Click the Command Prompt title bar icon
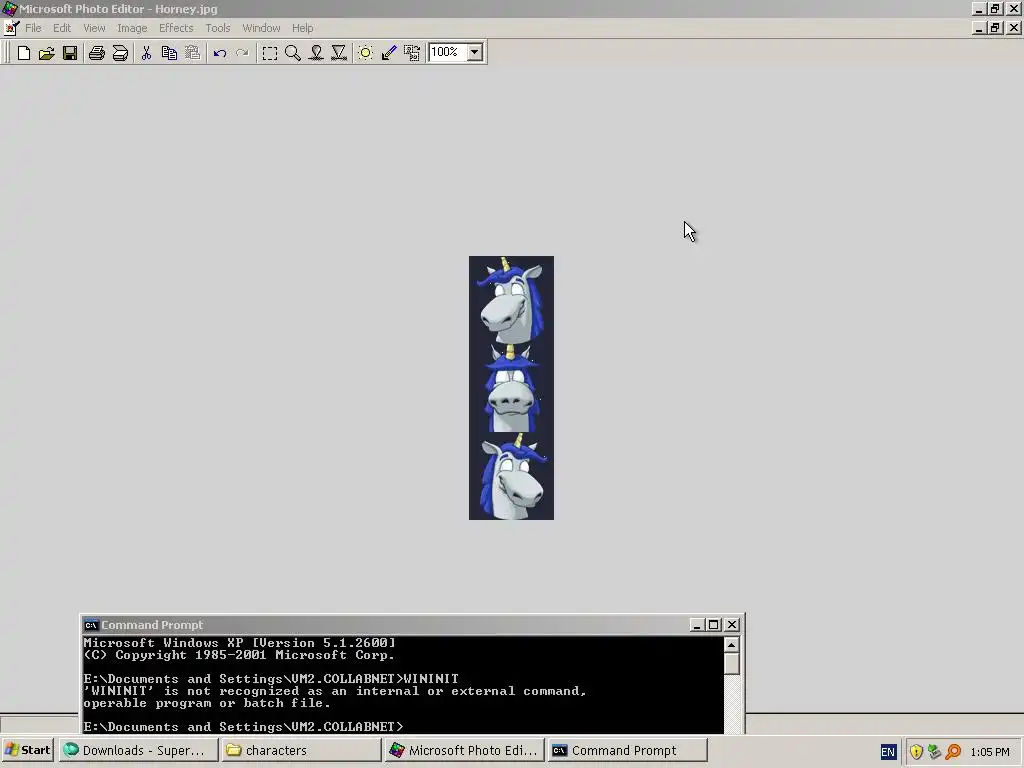The width and height of the screenshot is (1024, 768). [91, 625]
